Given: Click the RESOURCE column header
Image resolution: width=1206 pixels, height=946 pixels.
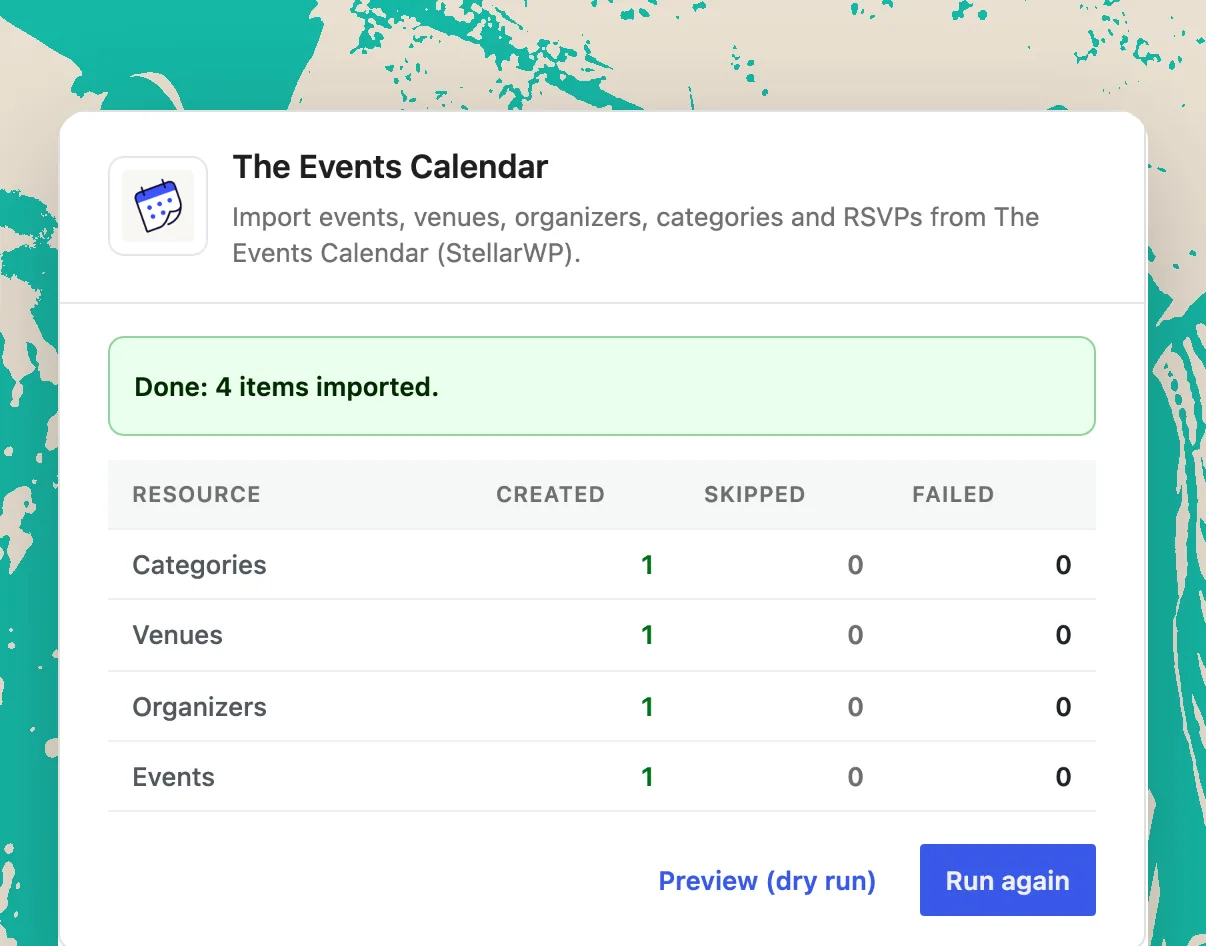Looking at the screenshot, I should coord(197,494).
